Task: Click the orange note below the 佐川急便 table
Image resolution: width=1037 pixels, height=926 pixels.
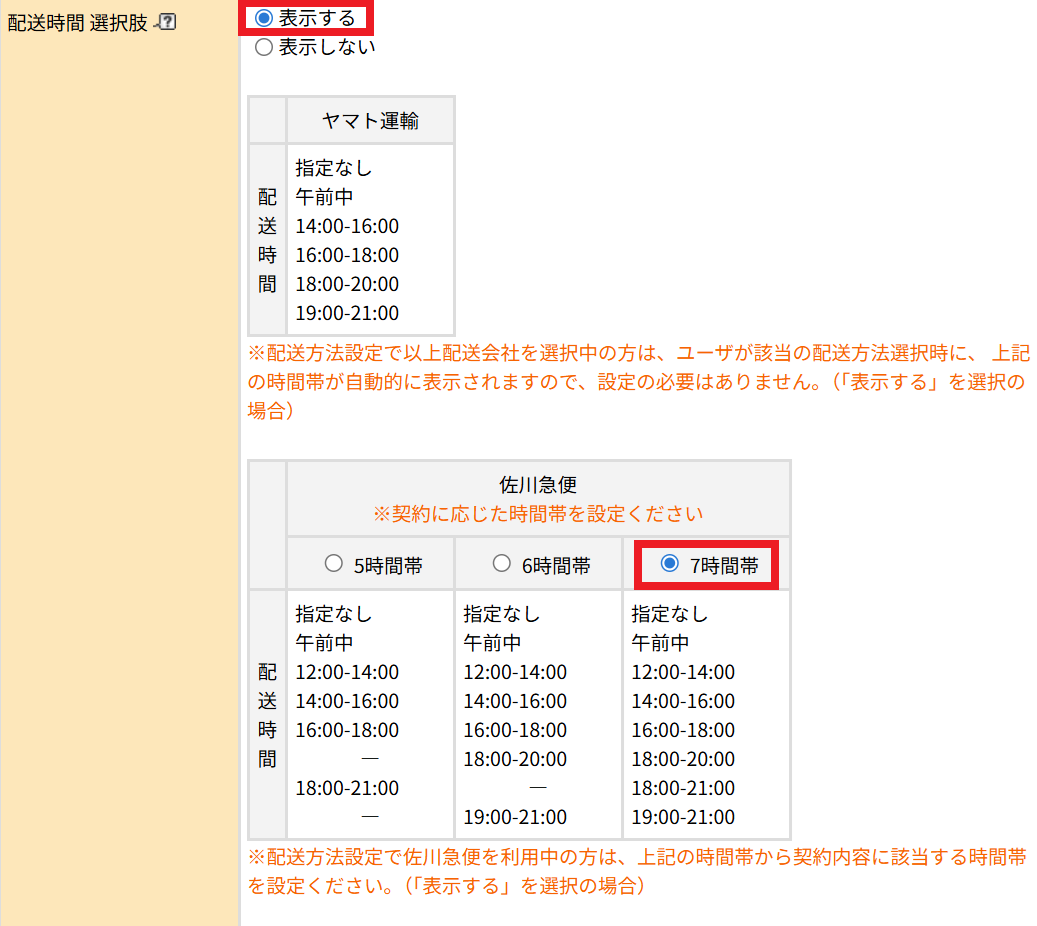Action: click(x=636, y=872)
